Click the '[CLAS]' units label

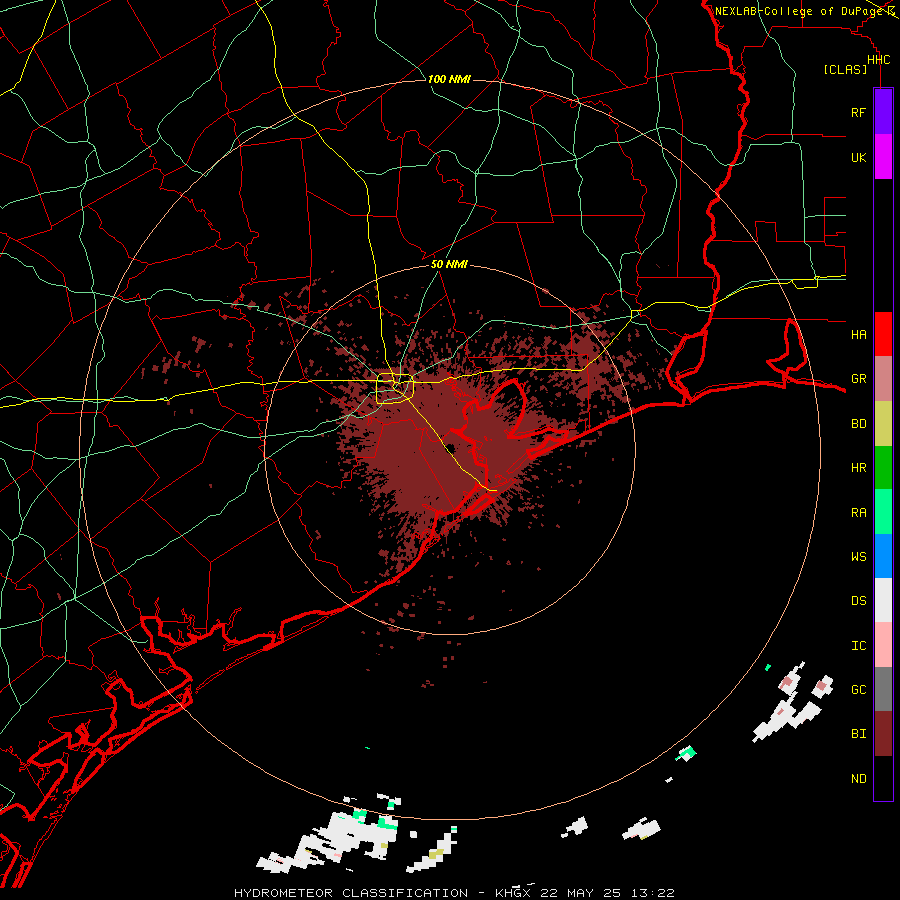tap(845, 69)
